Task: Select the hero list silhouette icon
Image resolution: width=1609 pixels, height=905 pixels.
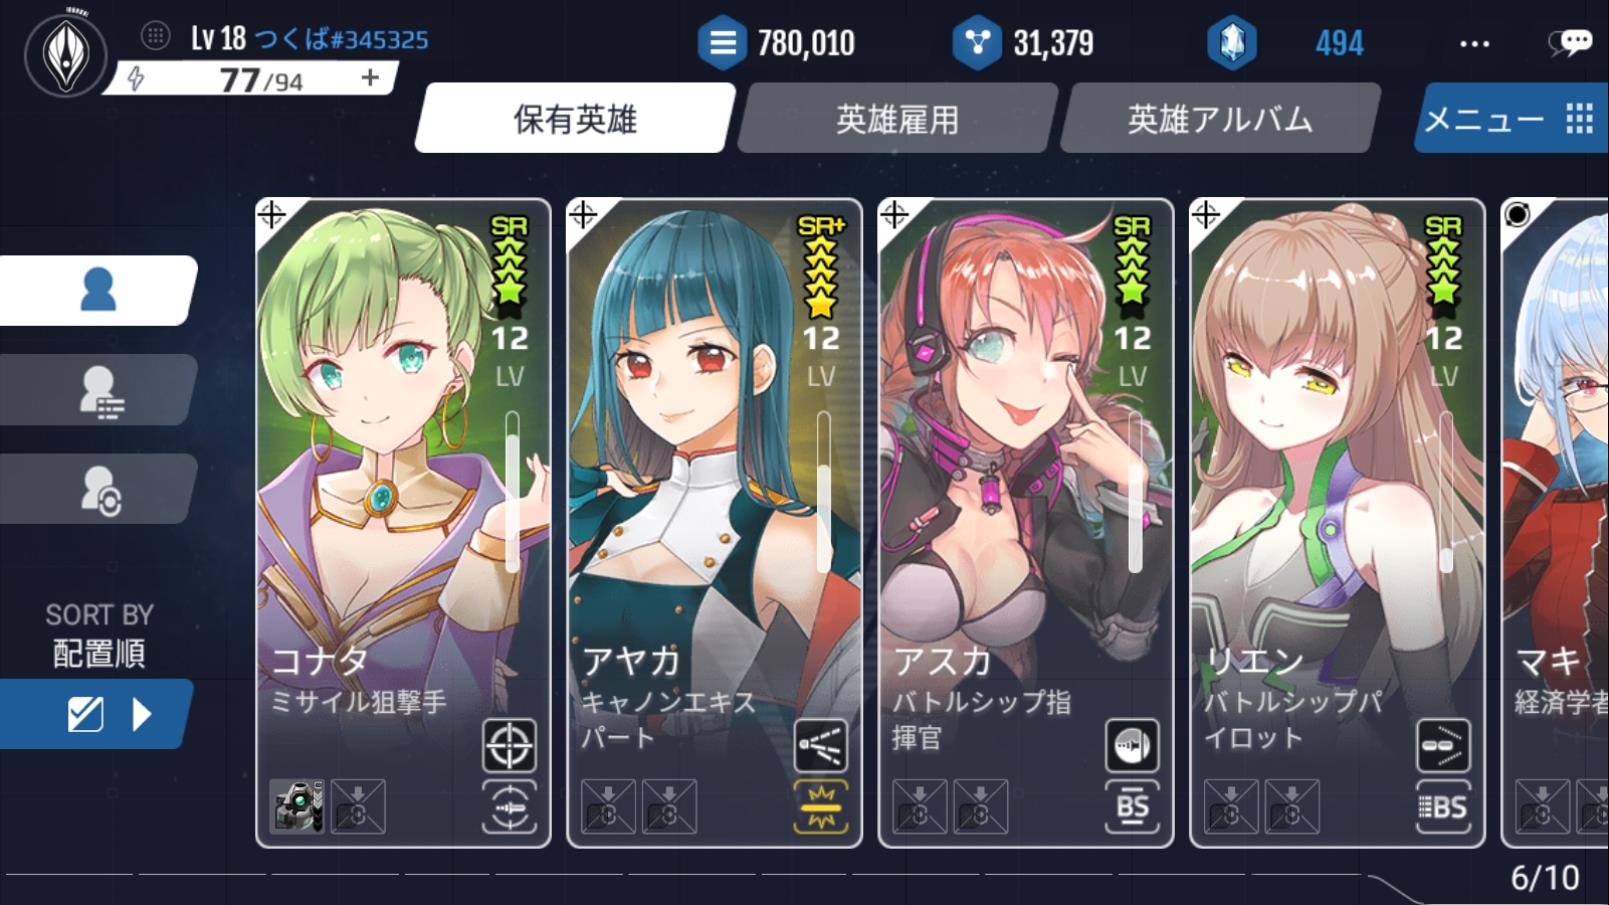Action: point(98,290)
